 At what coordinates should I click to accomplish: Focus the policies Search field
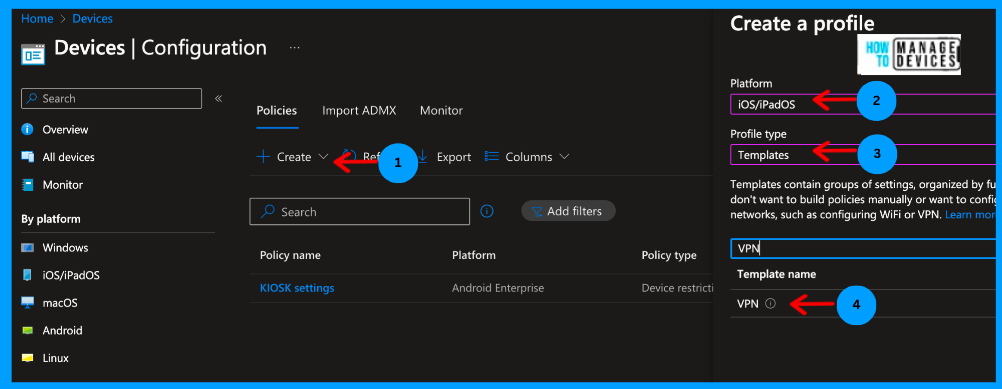tap(360, 211)
